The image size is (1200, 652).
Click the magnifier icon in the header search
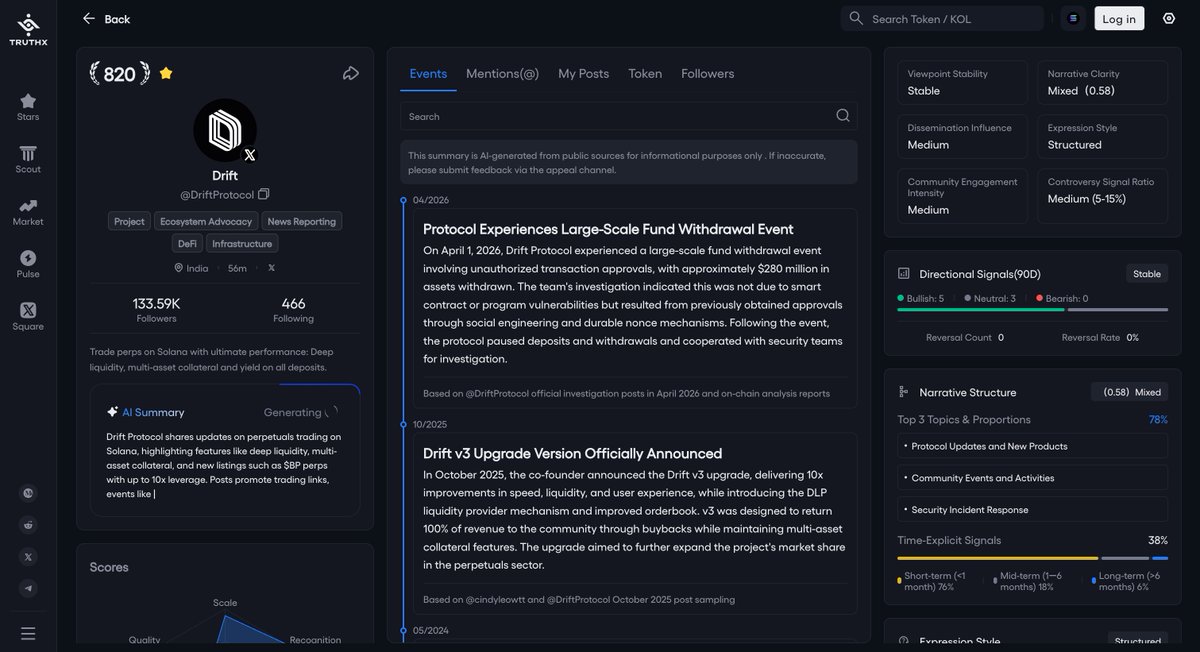click(x=856, y=18)
